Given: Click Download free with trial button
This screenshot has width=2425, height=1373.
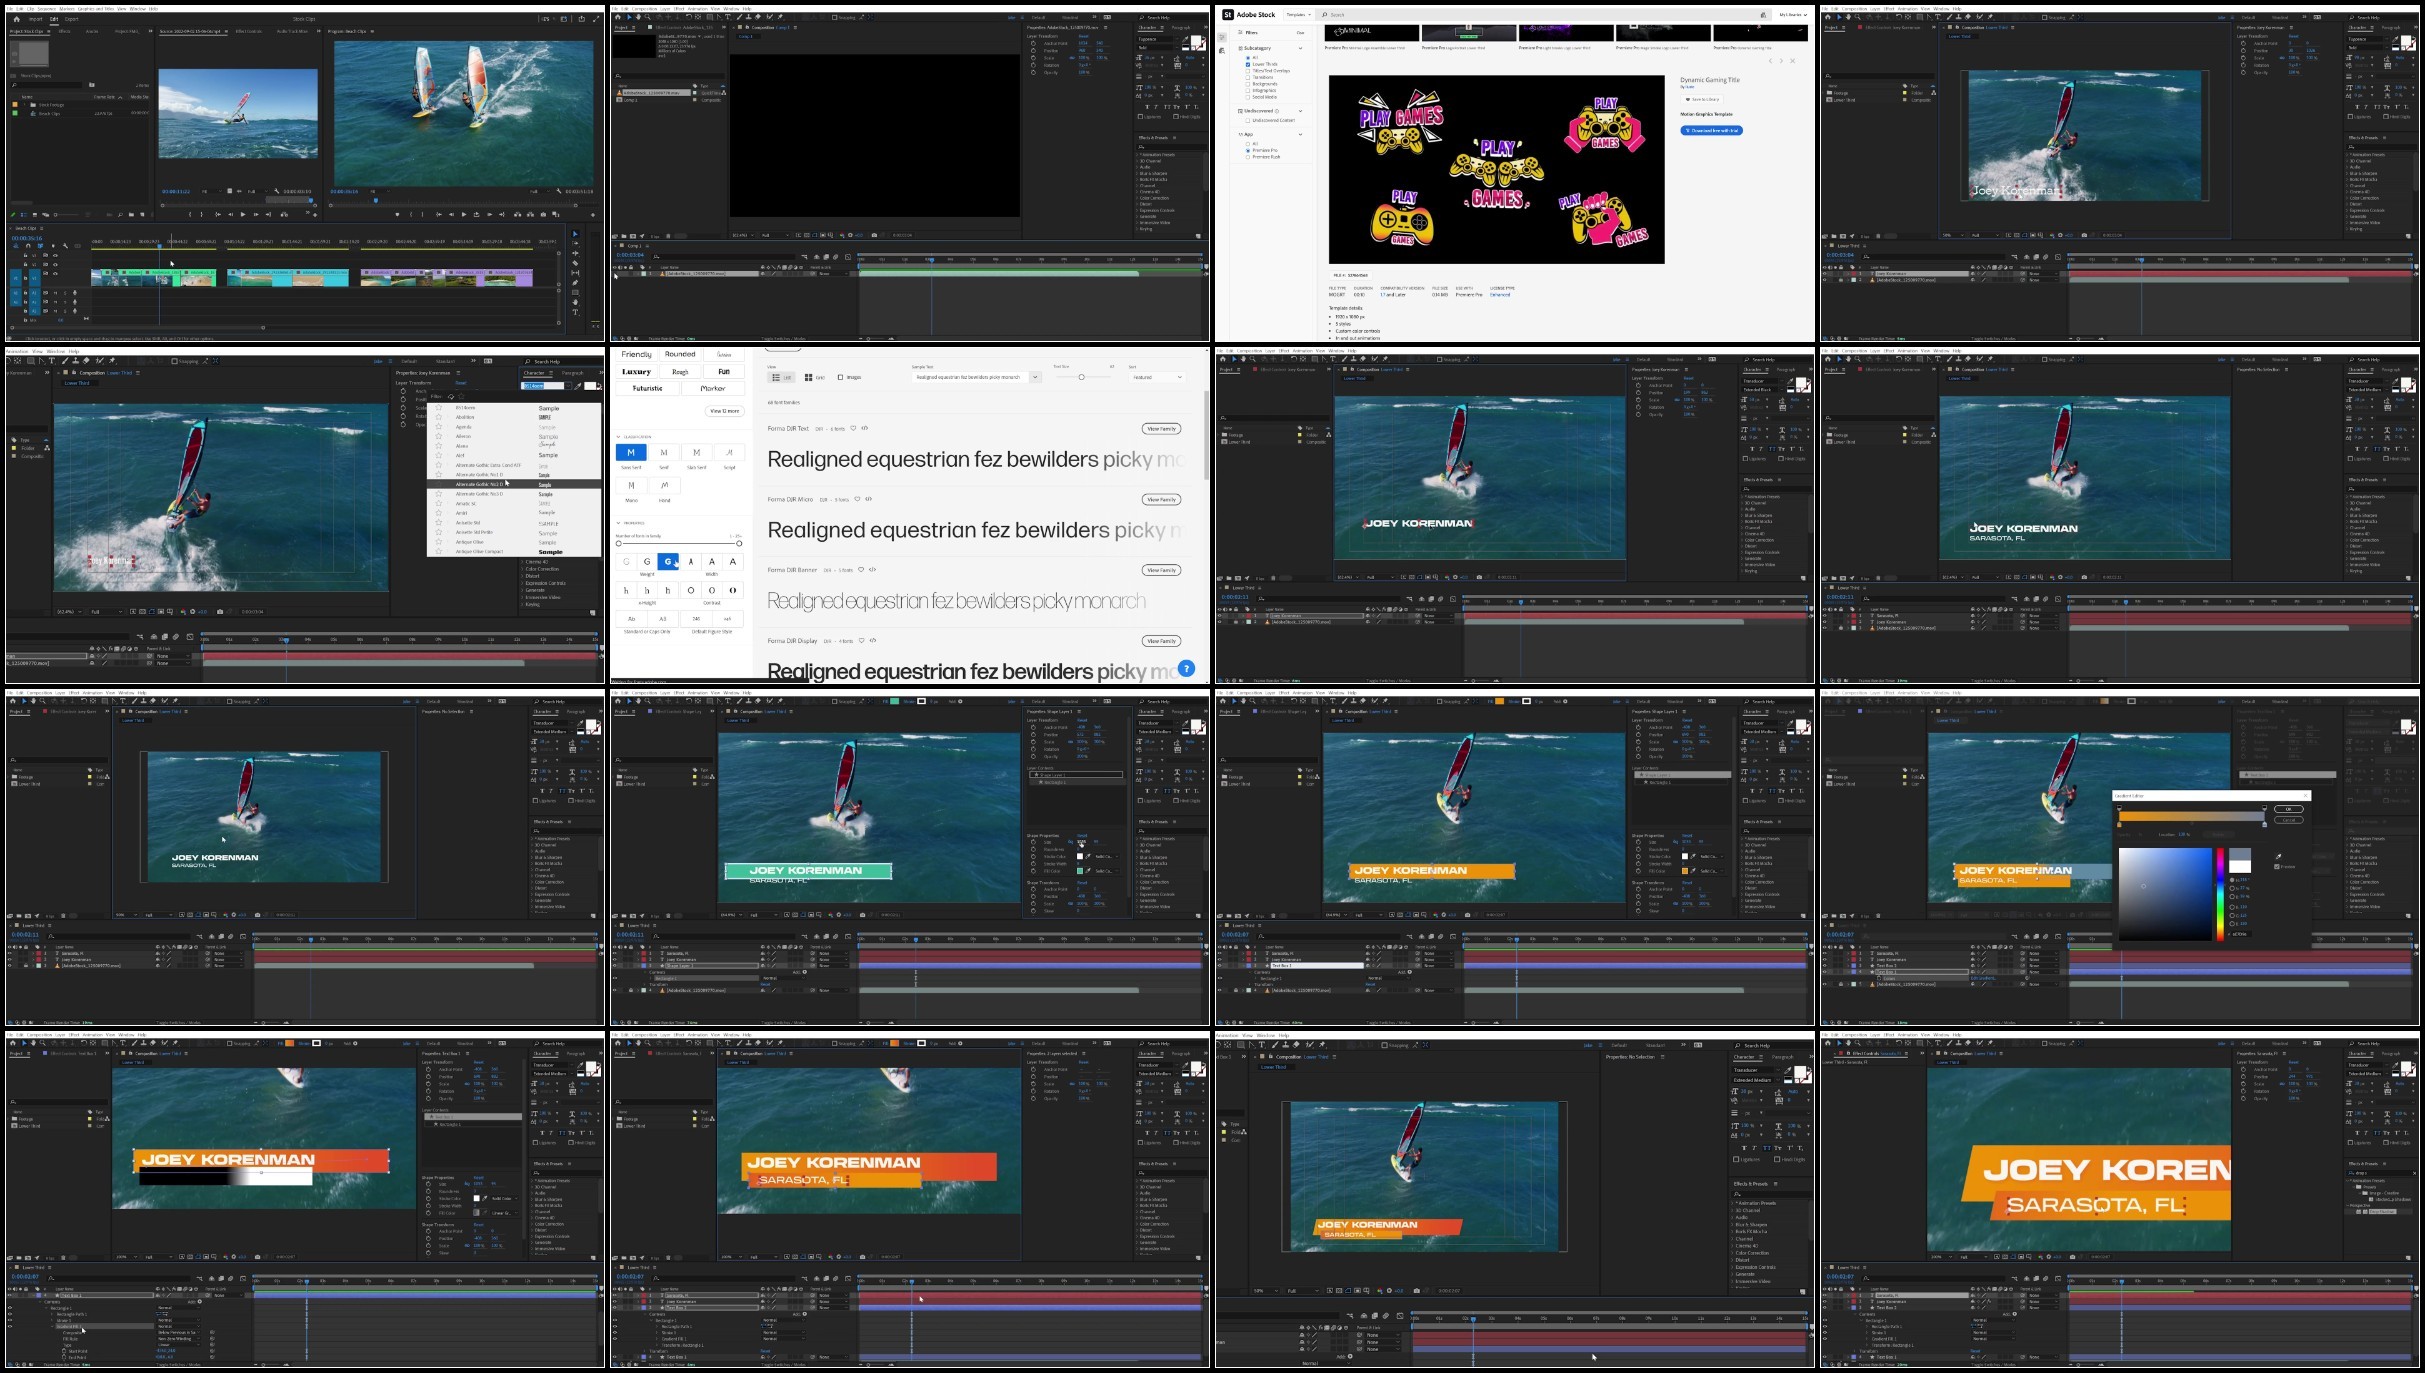Looking at the screenshot, I should [x=1711, y=131].
